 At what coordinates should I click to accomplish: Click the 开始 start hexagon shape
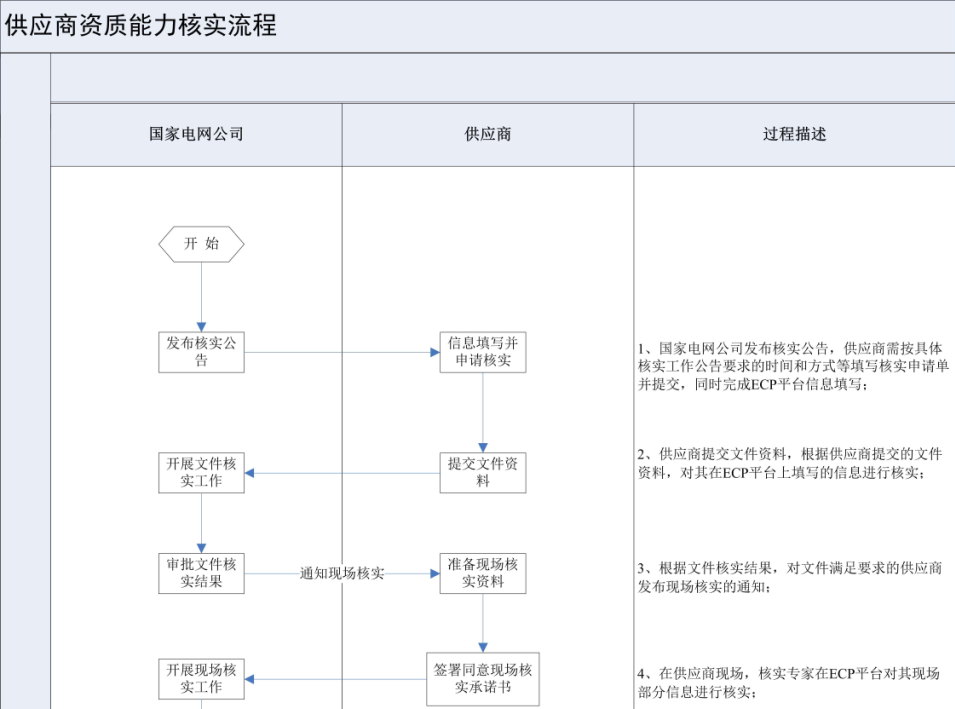[x=201, y=244]
